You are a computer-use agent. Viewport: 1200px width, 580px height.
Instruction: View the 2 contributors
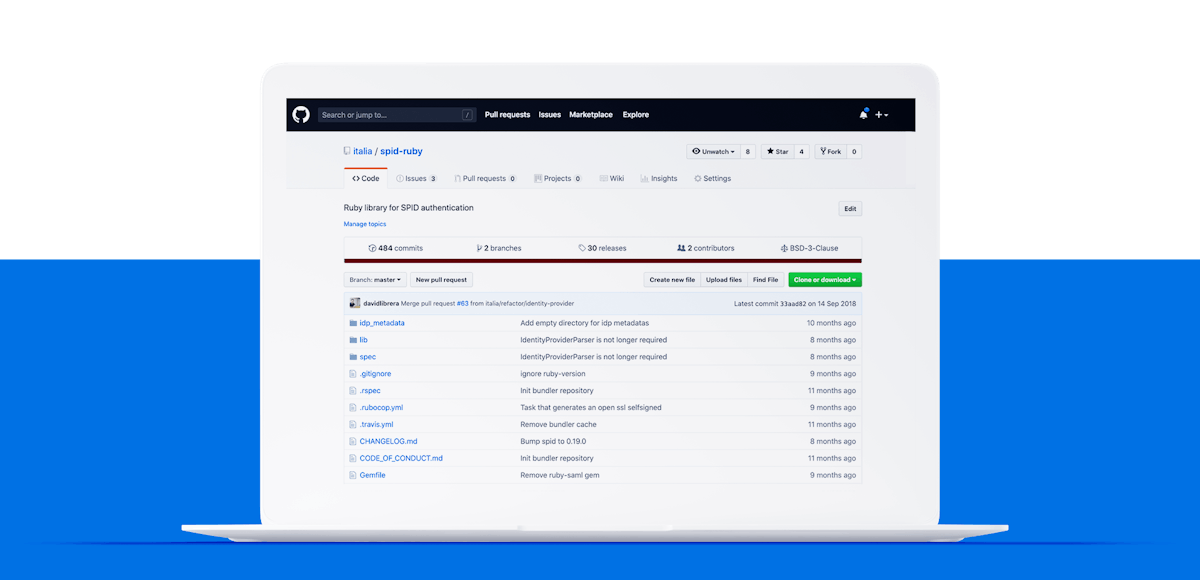[706, 248]
